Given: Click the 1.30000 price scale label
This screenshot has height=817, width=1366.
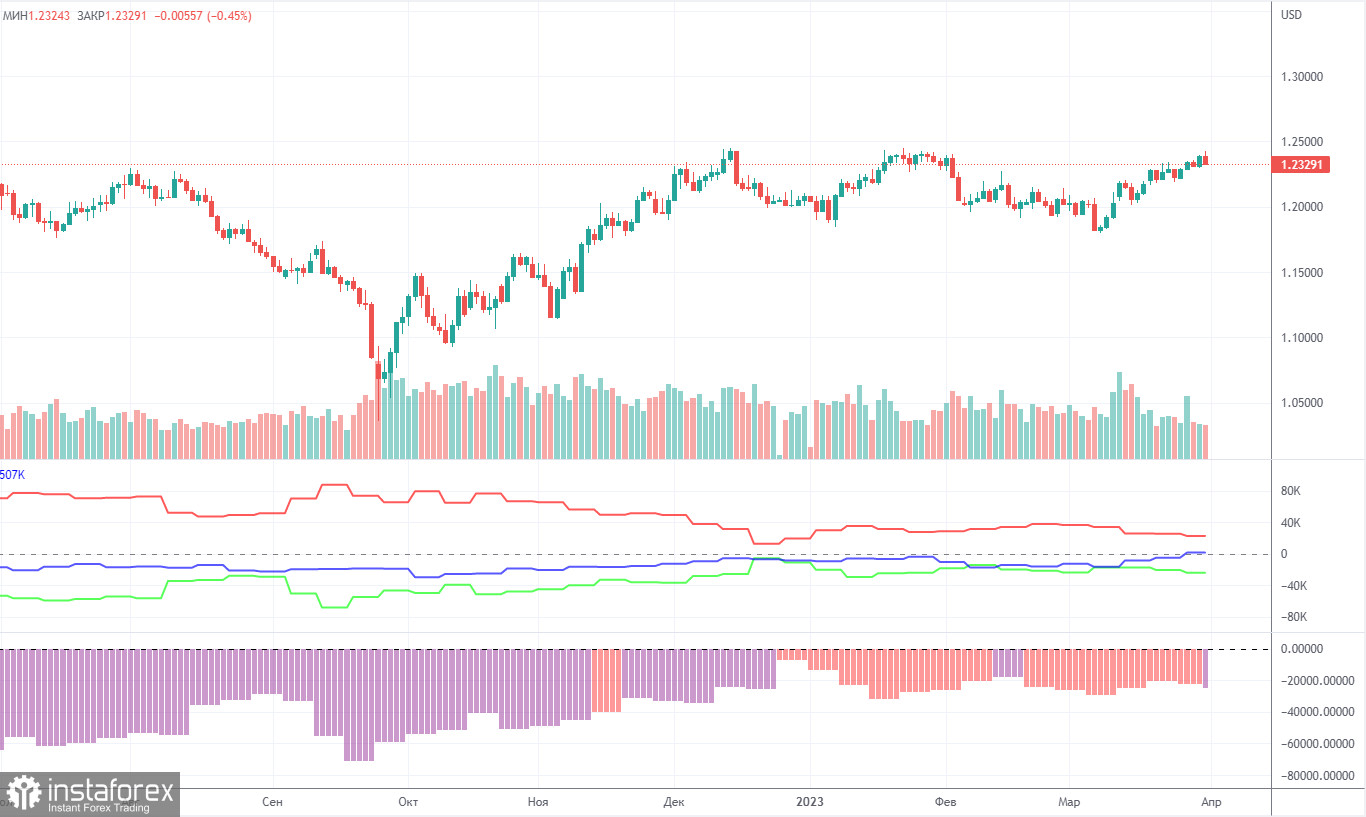Looking at the screenshot, I should (1302, 76).
